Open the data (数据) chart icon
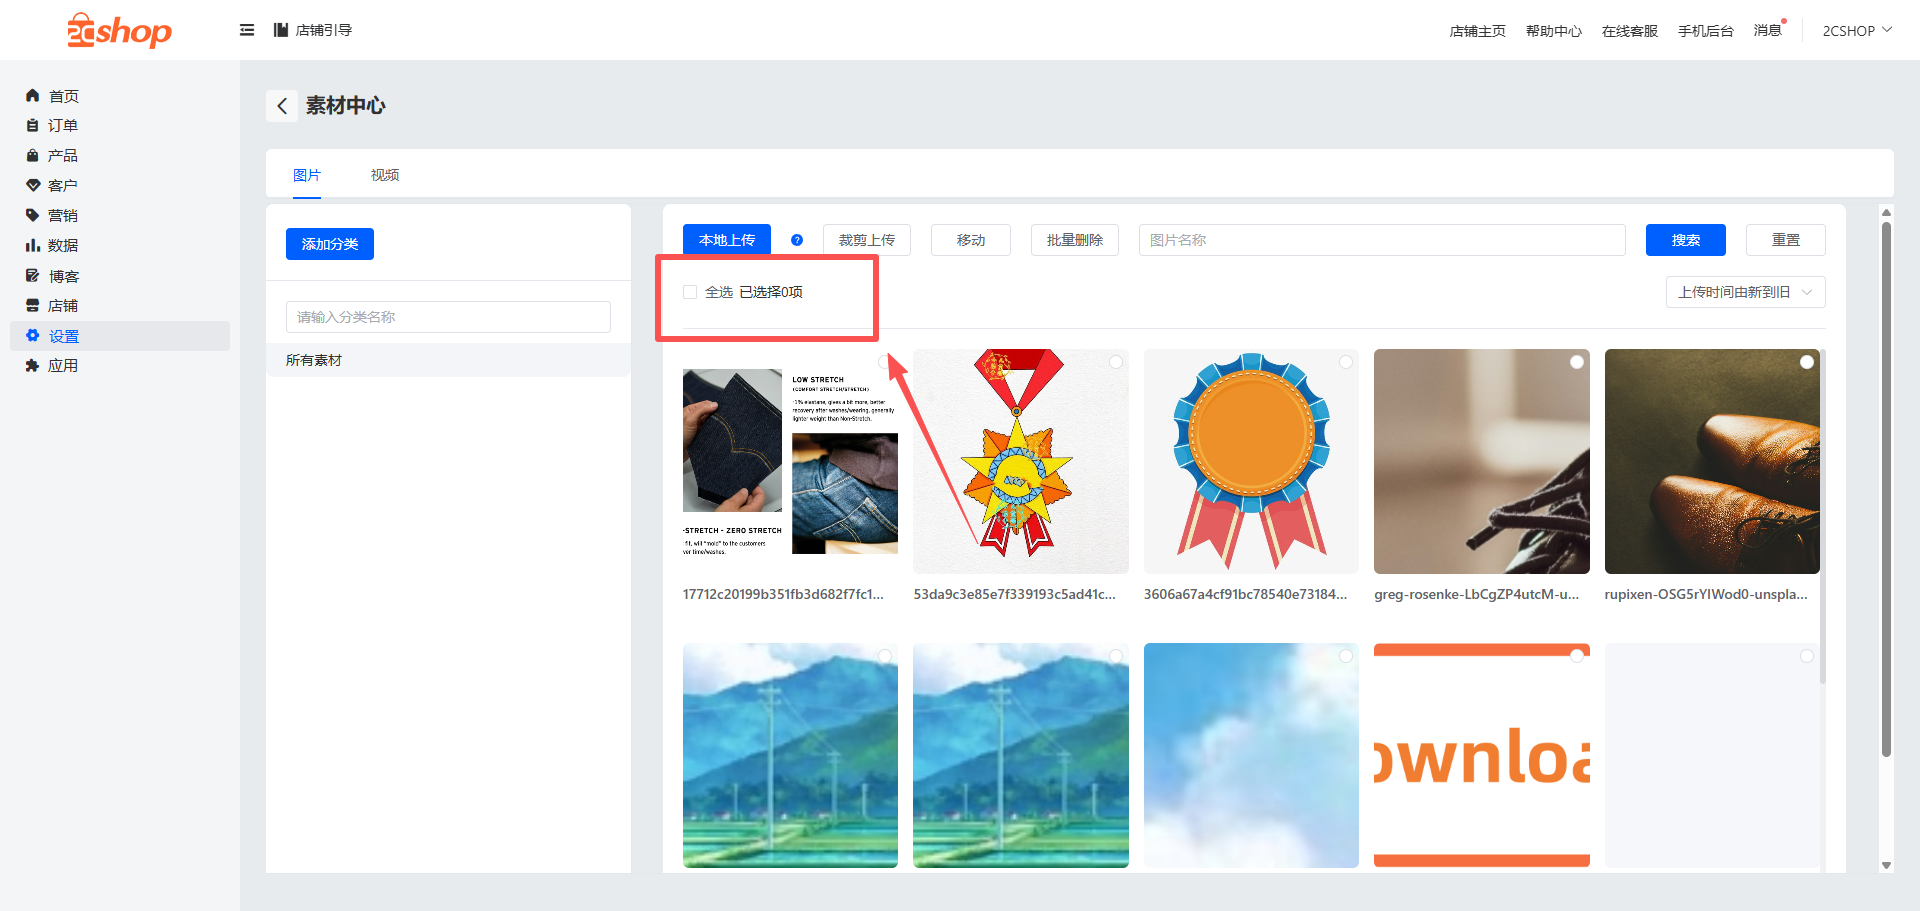1920x911 pixels. [x=32, y=245]
